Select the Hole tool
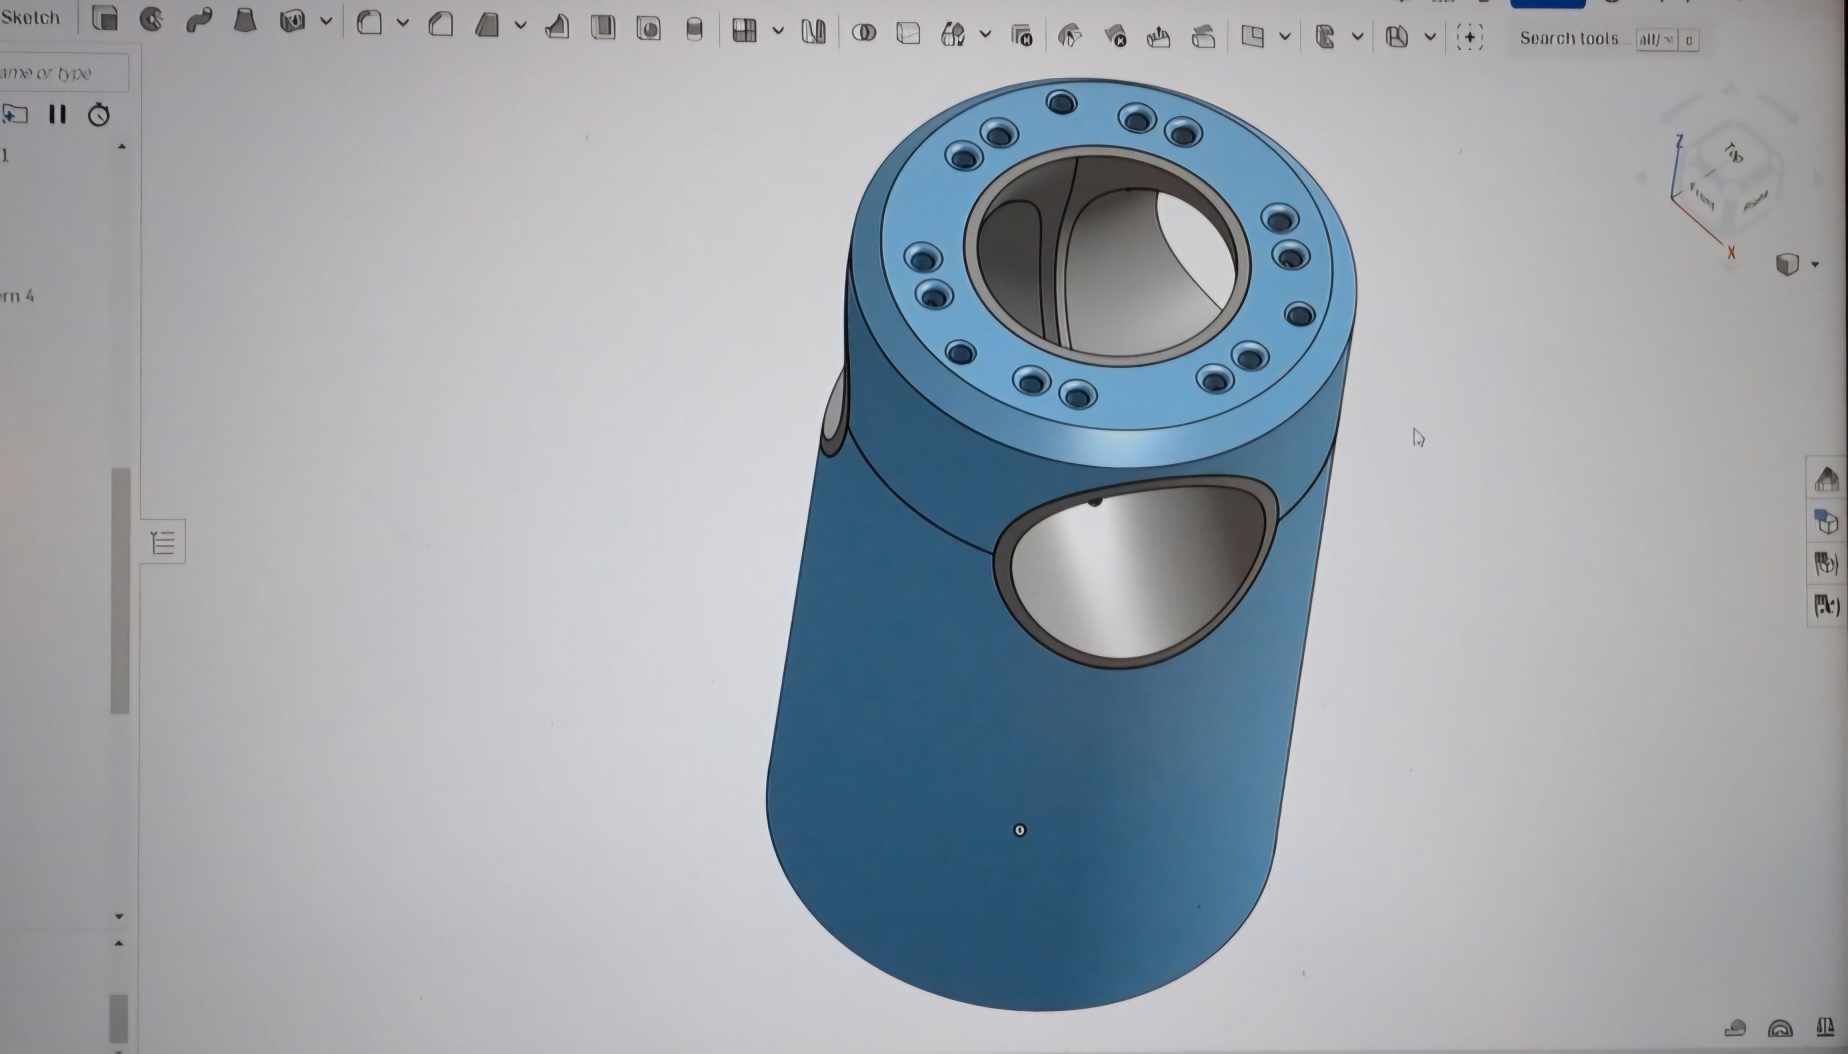1848x1054 pixels. [649, 29]
